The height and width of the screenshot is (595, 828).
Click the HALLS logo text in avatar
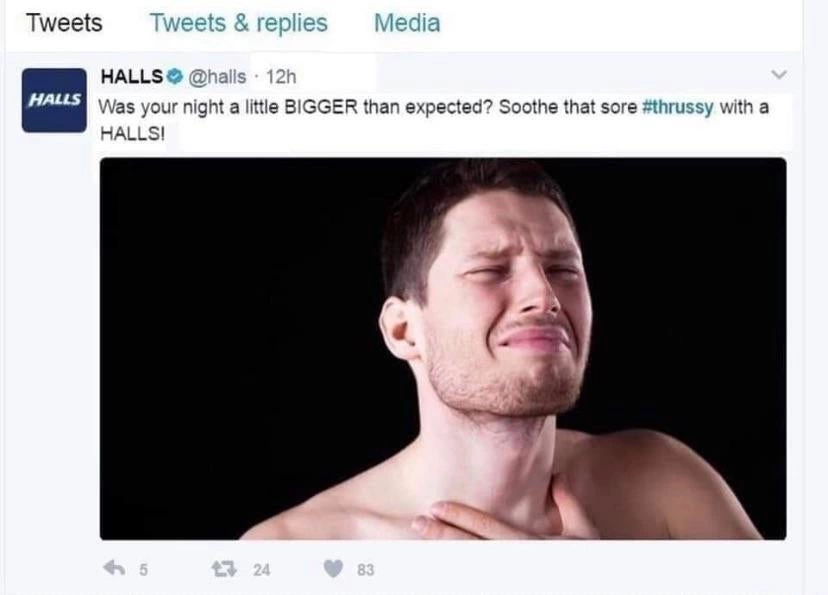[x=54, y=99]
